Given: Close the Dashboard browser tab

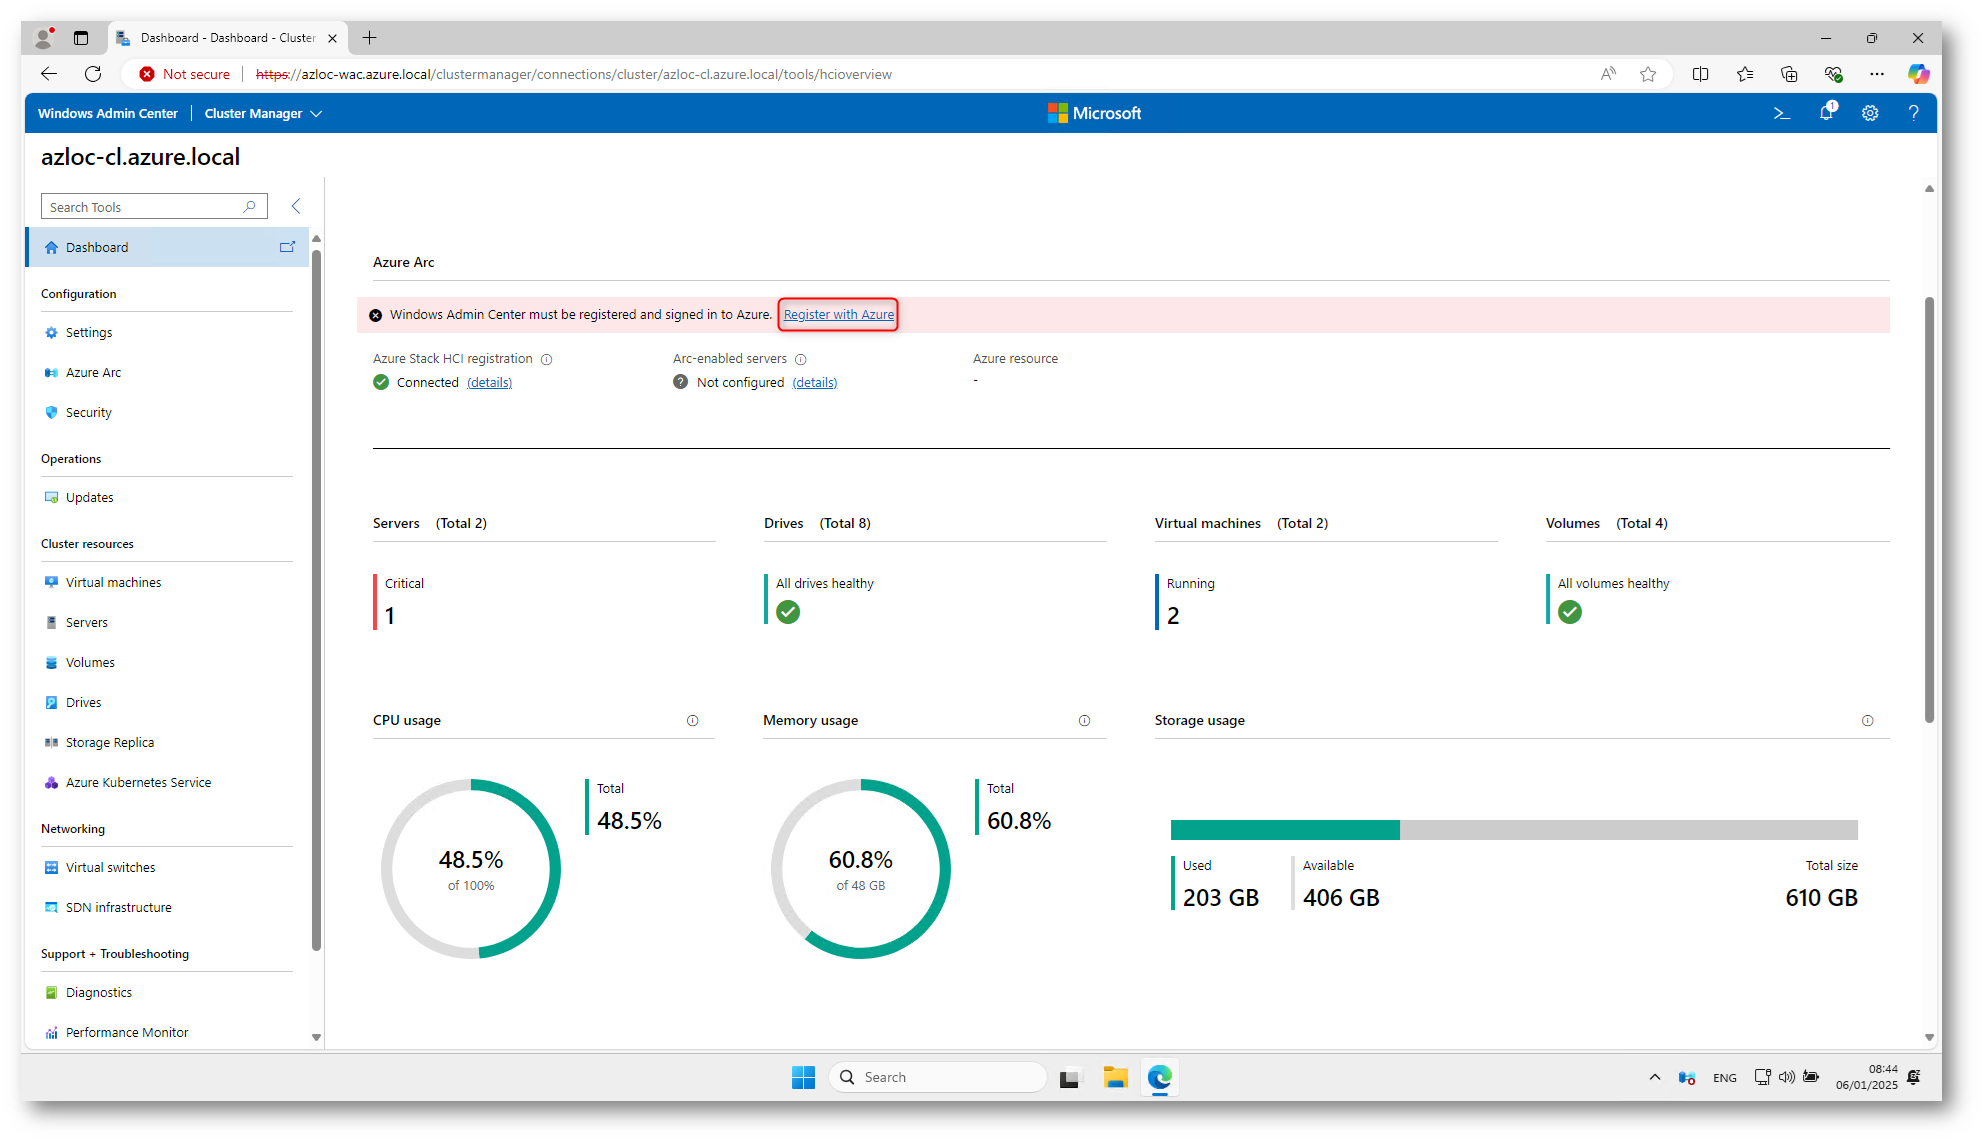Looking at the screenshot, I should click(x=332, y=38).
